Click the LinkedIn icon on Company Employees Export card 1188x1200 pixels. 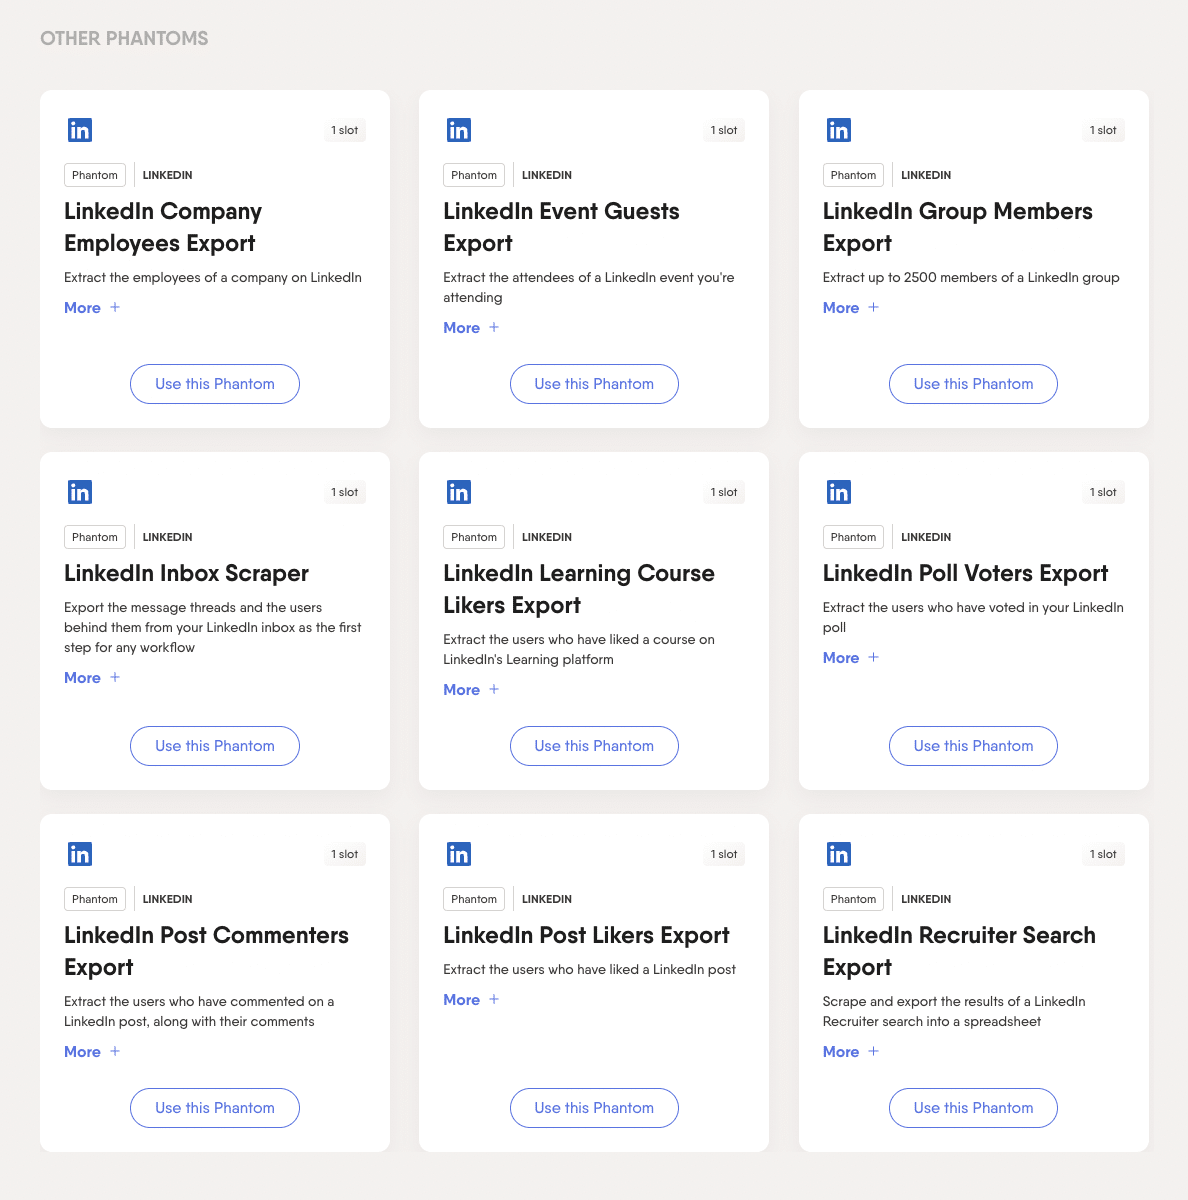point(79,129)
